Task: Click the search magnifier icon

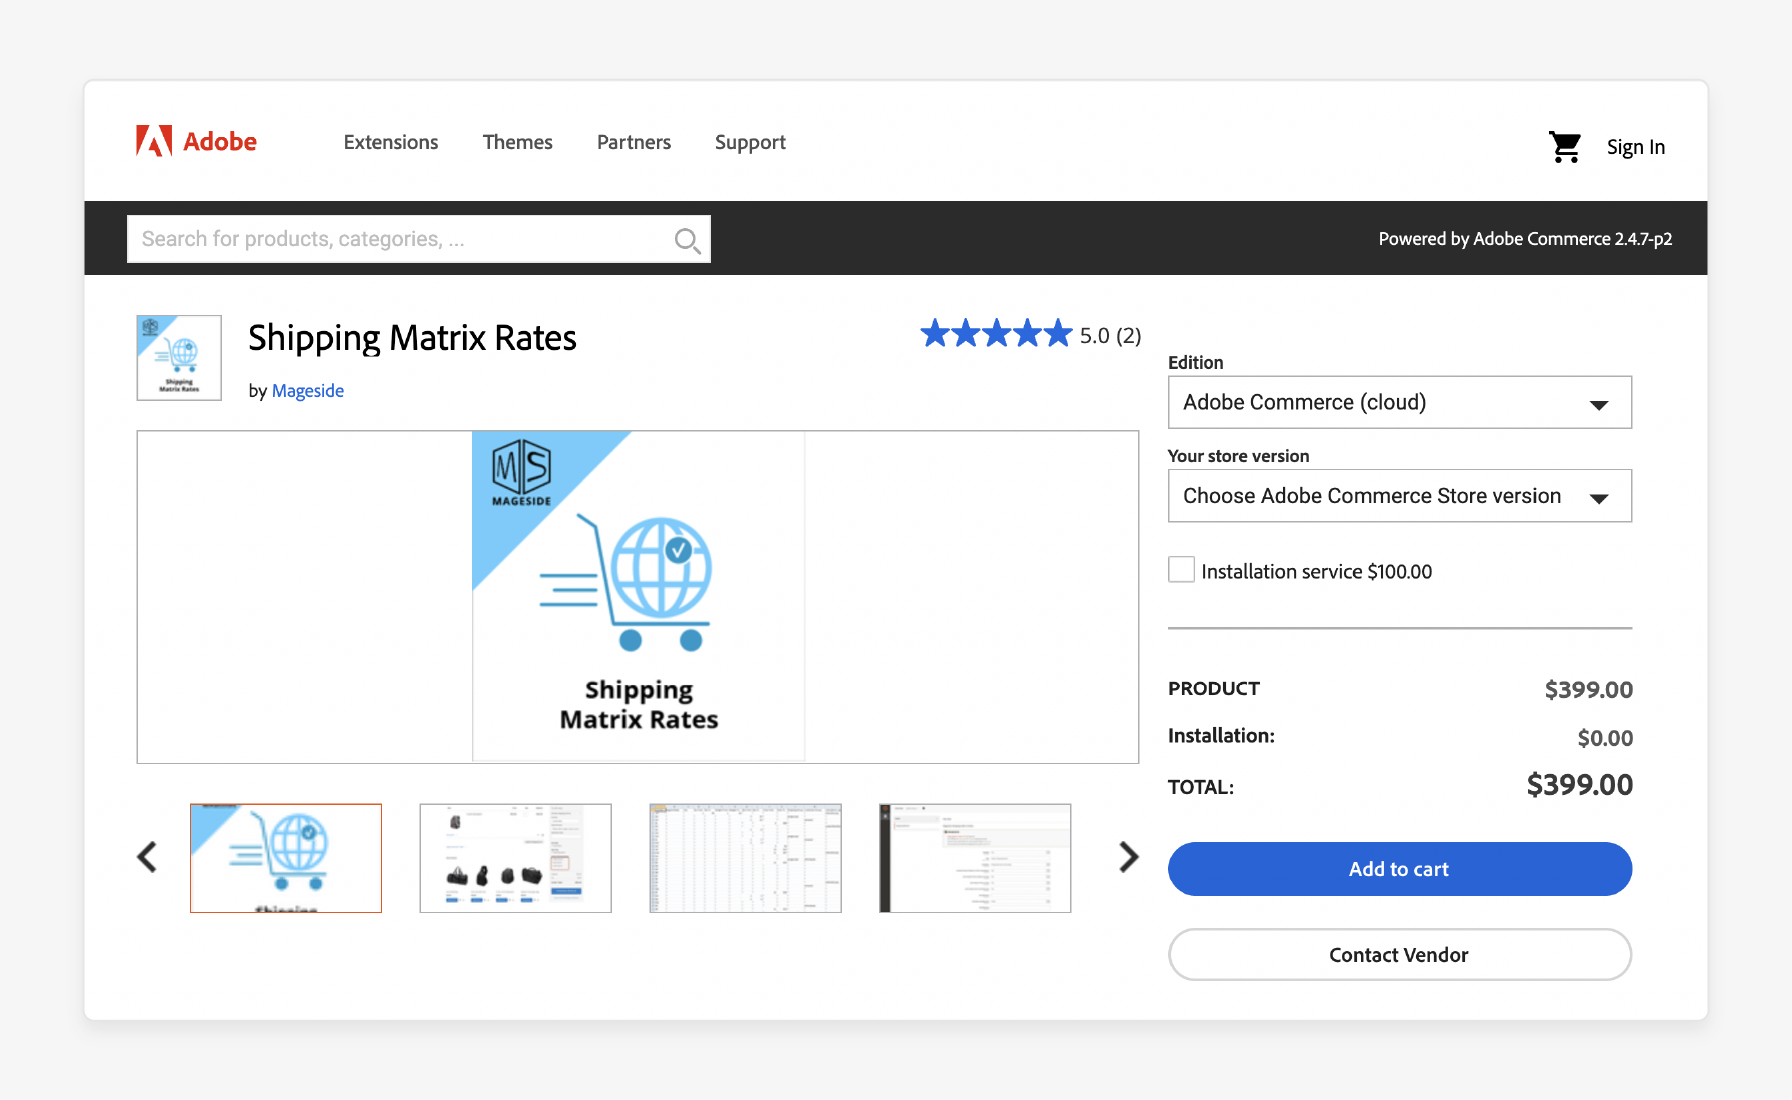Action: [x=687, y=240]
